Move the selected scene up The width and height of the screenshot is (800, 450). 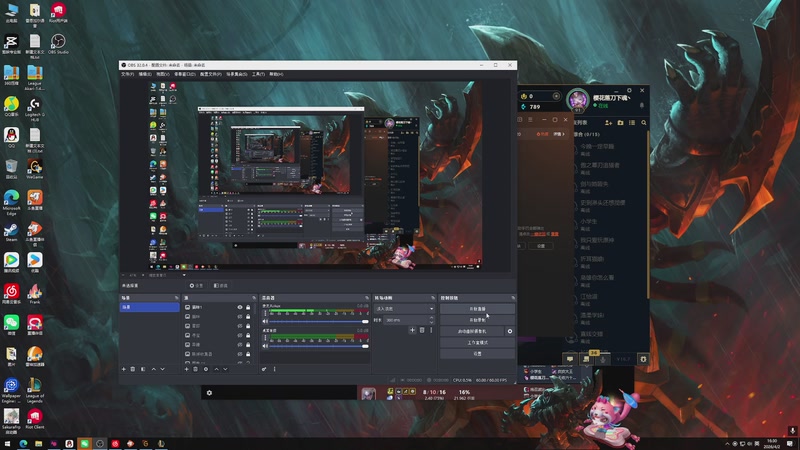[x=153, y=369]
